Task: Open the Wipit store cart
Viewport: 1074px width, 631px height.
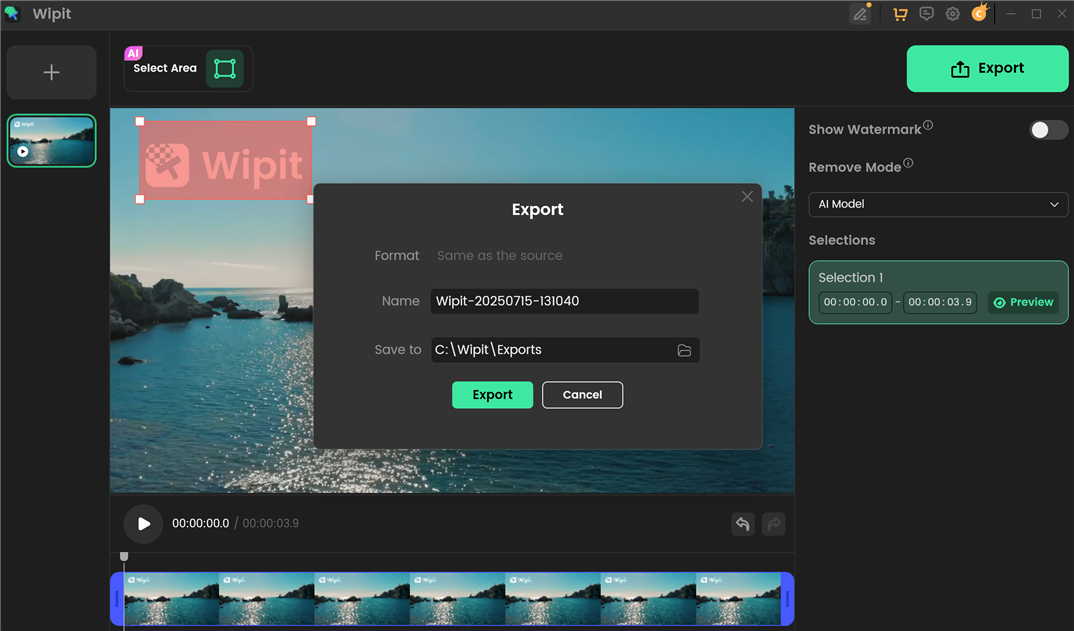Action: (899, 13)
